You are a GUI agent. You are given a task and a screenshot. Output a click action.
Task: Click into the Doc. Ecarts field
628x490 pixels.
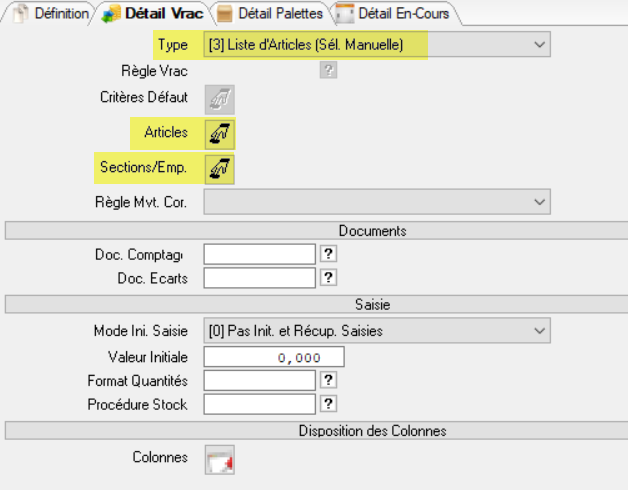tap(259, 277)
